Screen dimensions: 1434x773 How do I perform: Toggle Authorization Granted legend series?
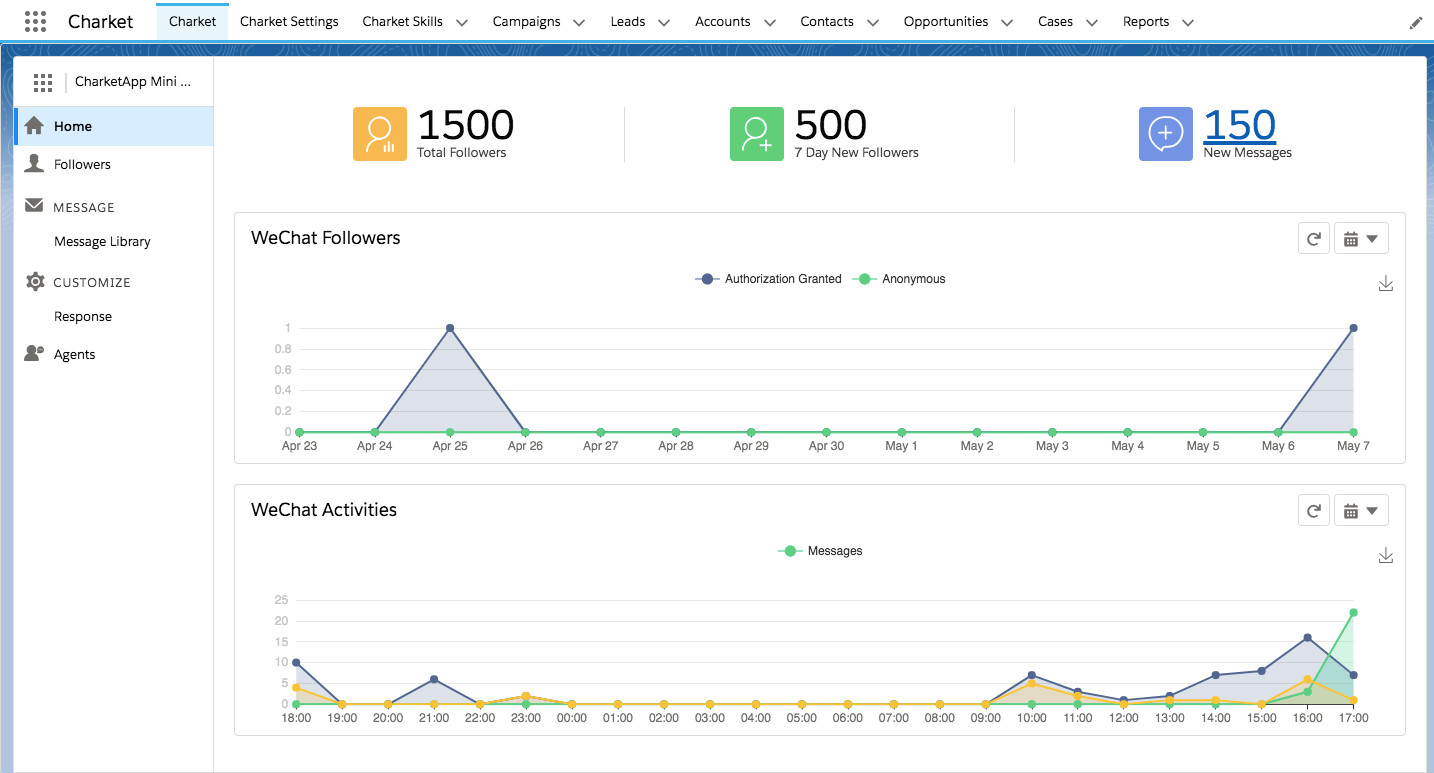pos(770,279)
